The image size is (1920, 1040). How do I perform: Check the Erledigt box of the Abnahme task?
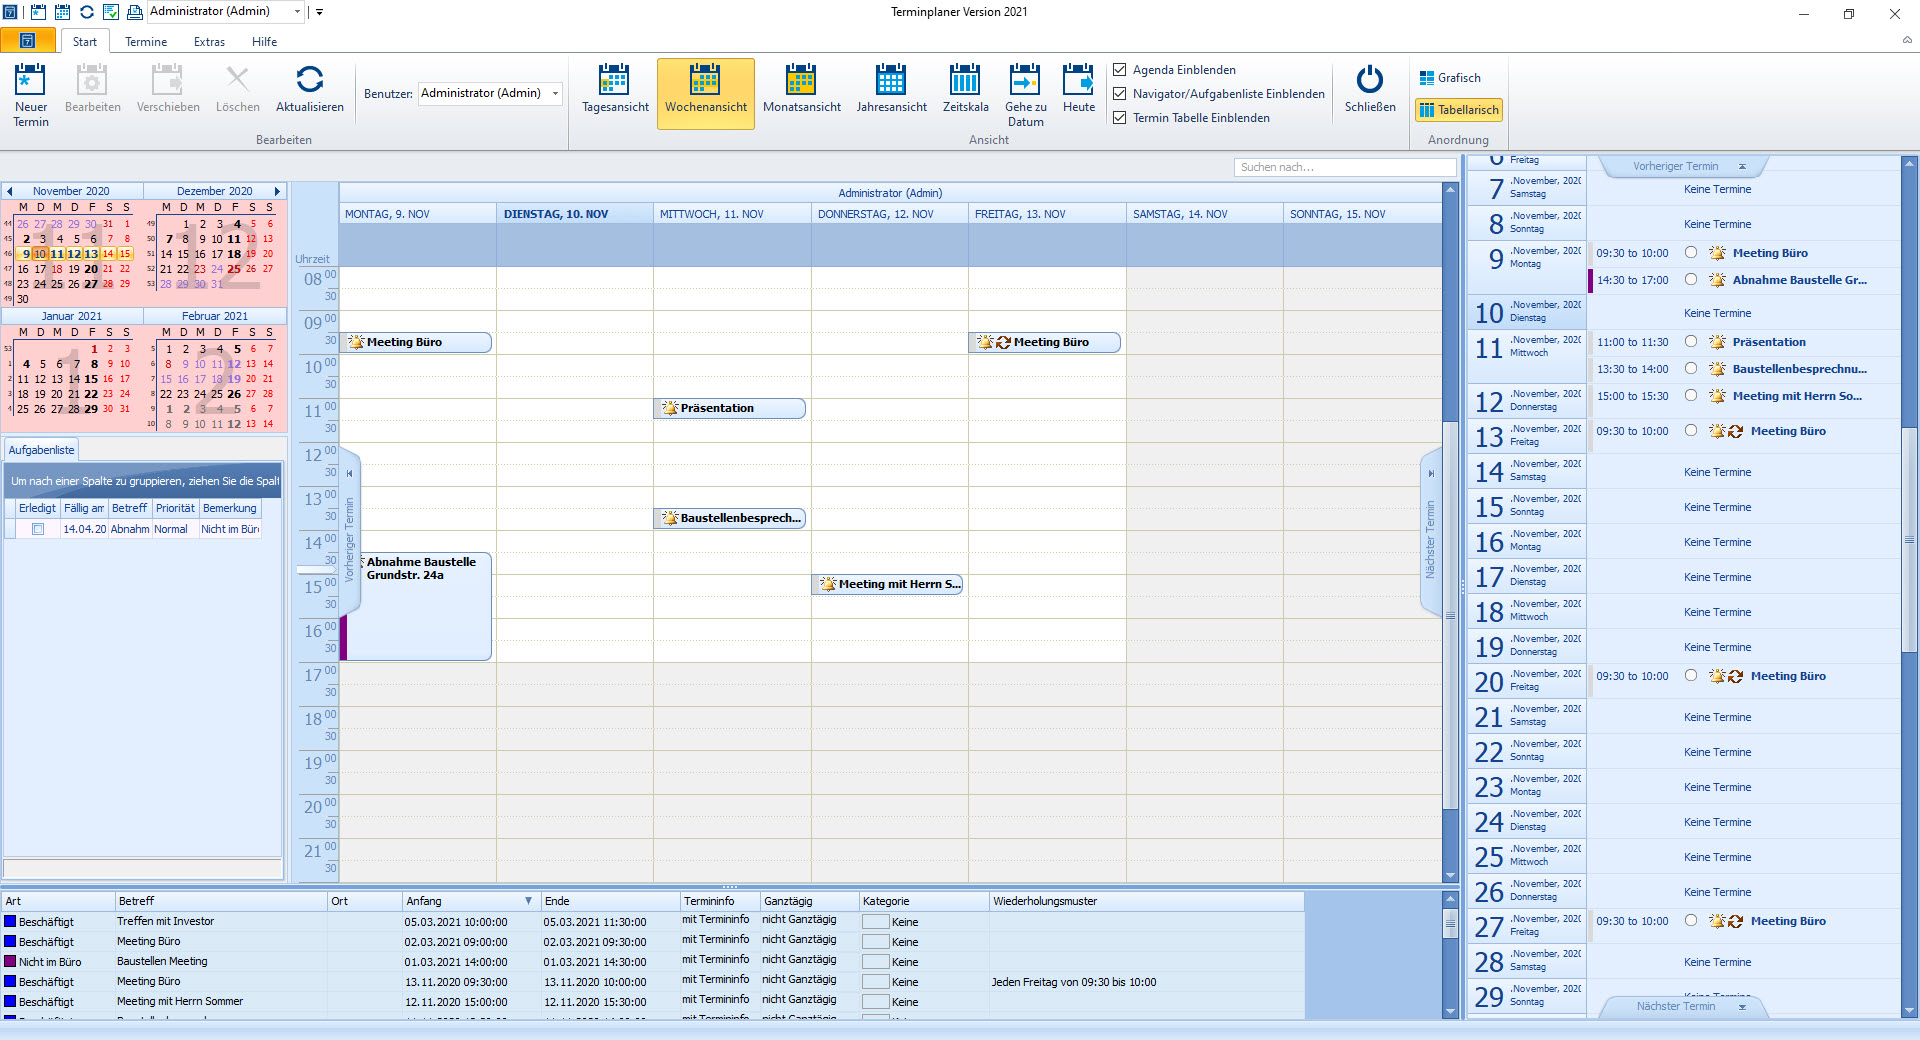point(38,529)
